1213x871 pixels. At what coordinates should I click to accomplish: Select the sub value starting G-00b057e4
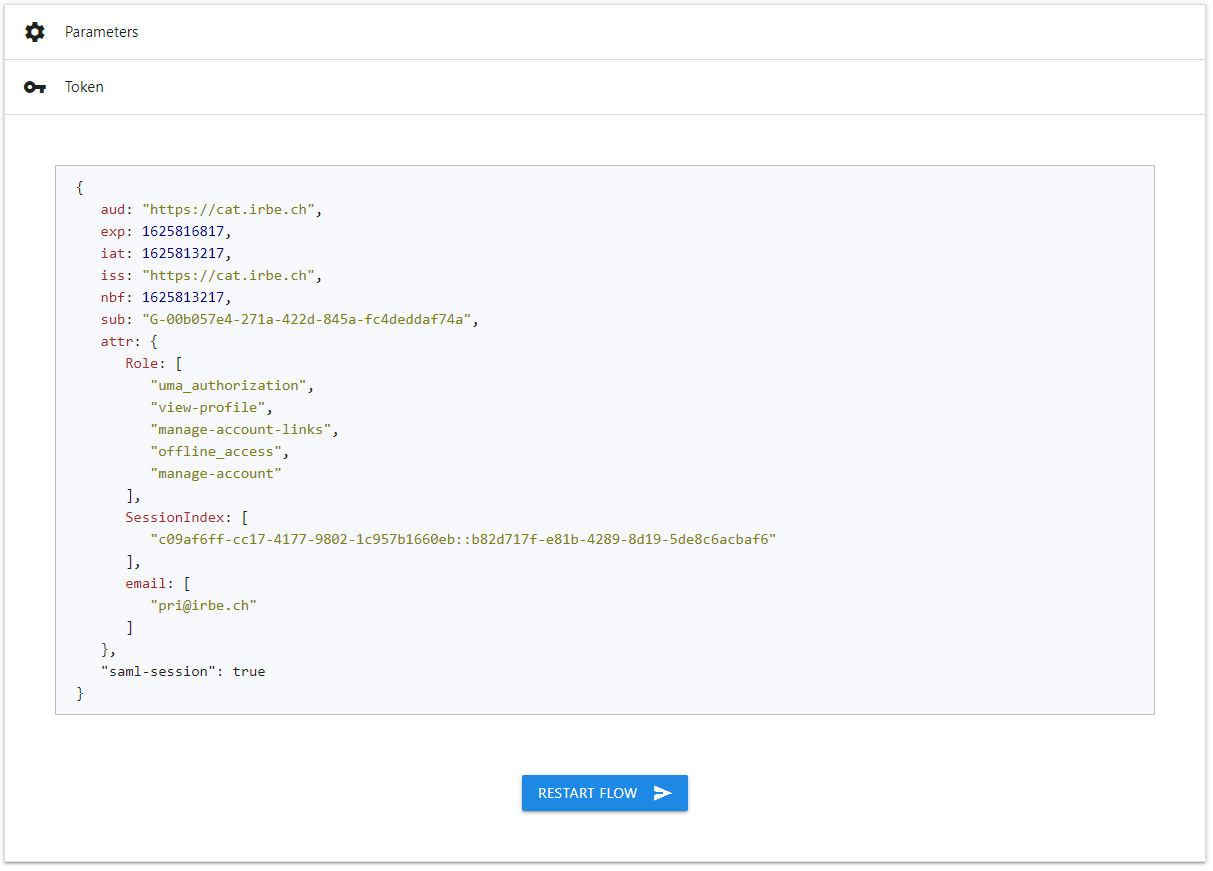(x=308, y=320)
